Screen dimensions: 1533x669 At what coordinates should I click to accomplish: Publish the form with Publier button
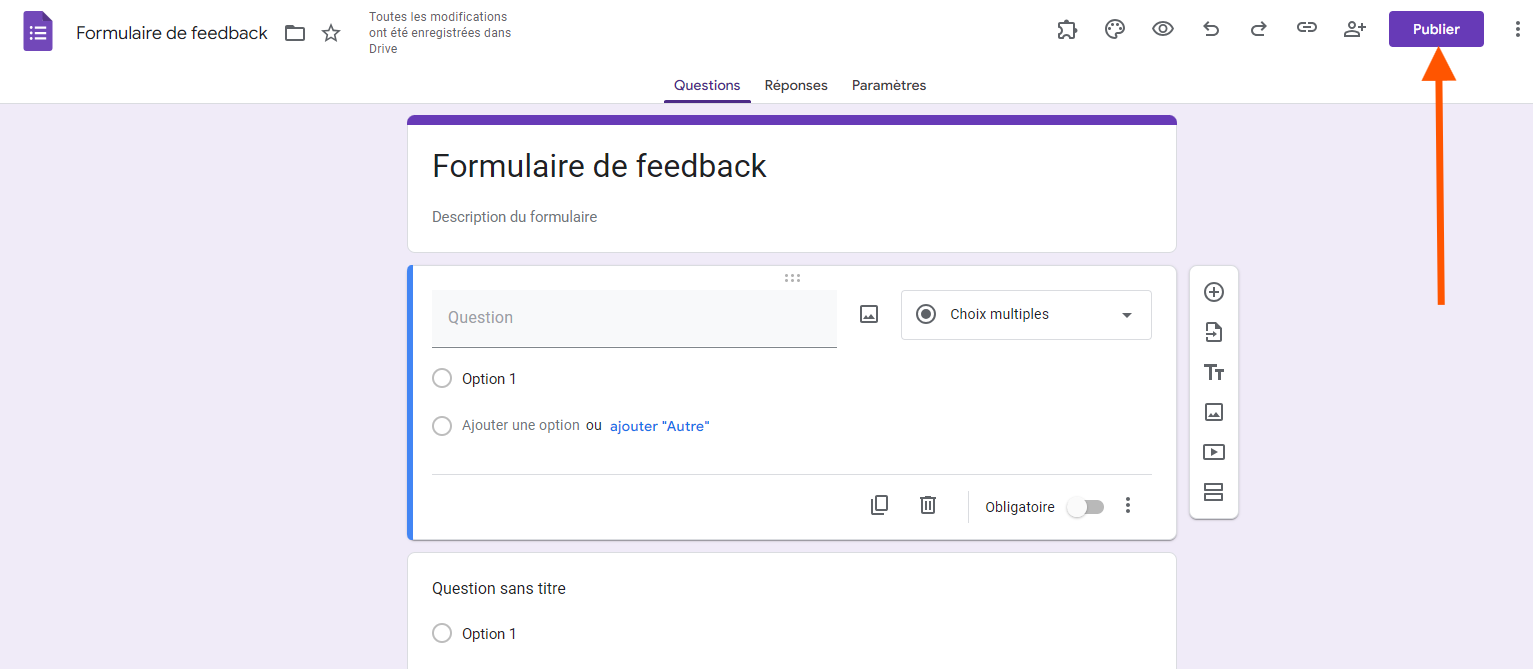pos(1436,29)
